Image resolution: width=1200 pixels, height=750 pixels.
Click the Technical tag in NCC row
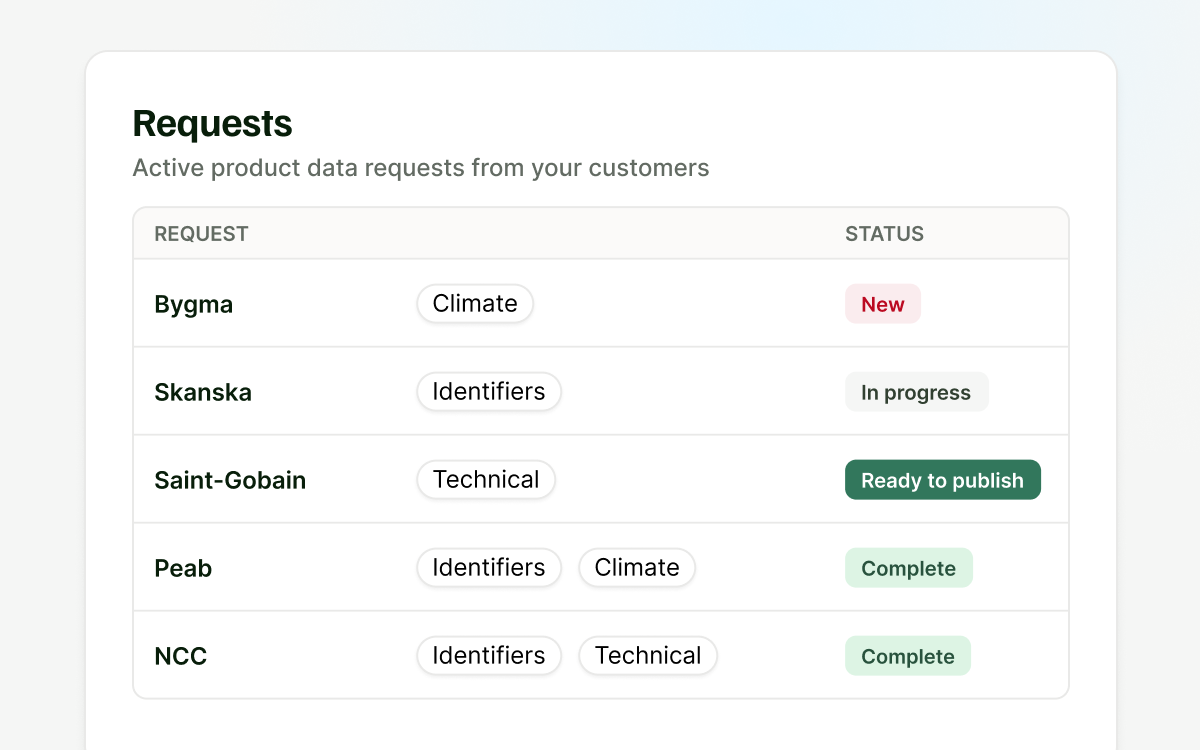tap(648, 655)
